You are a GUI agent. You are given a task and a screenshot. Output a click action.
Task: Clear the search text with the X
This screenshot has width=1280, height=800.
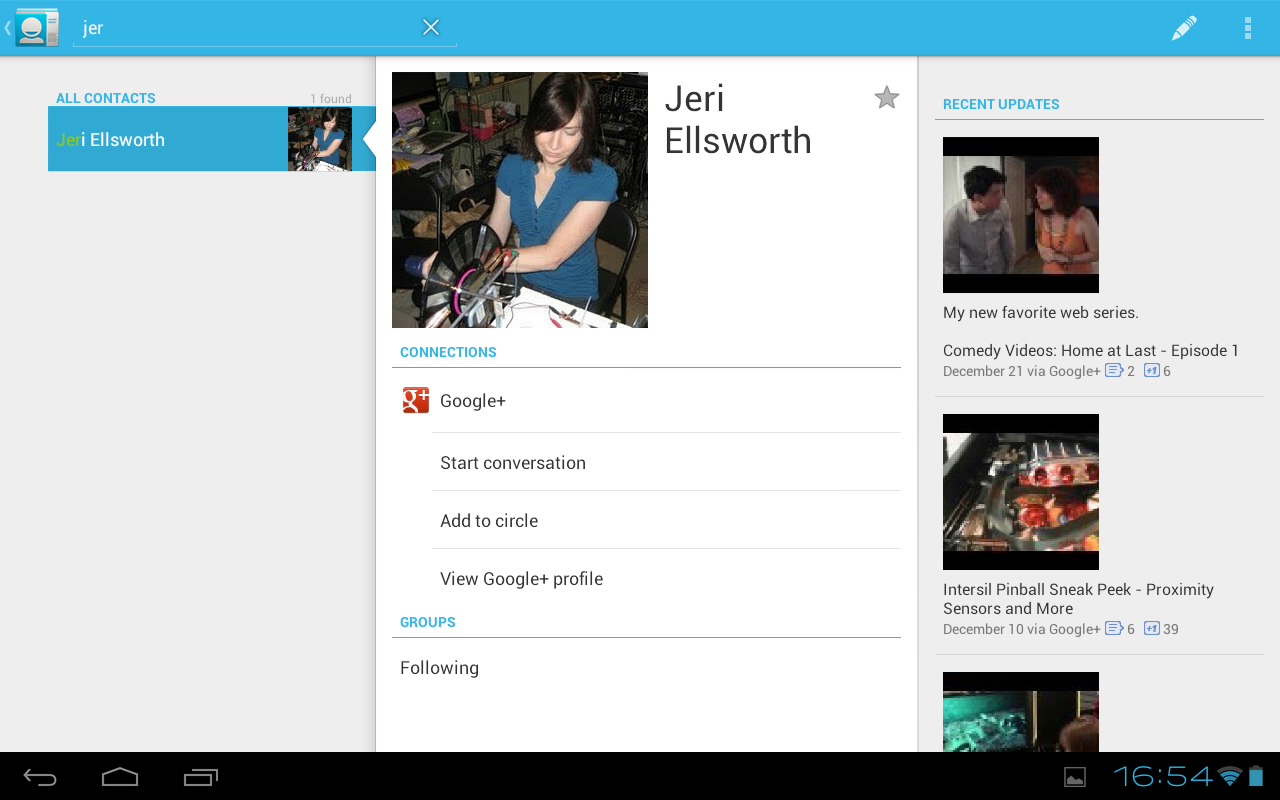pos(431,27)
